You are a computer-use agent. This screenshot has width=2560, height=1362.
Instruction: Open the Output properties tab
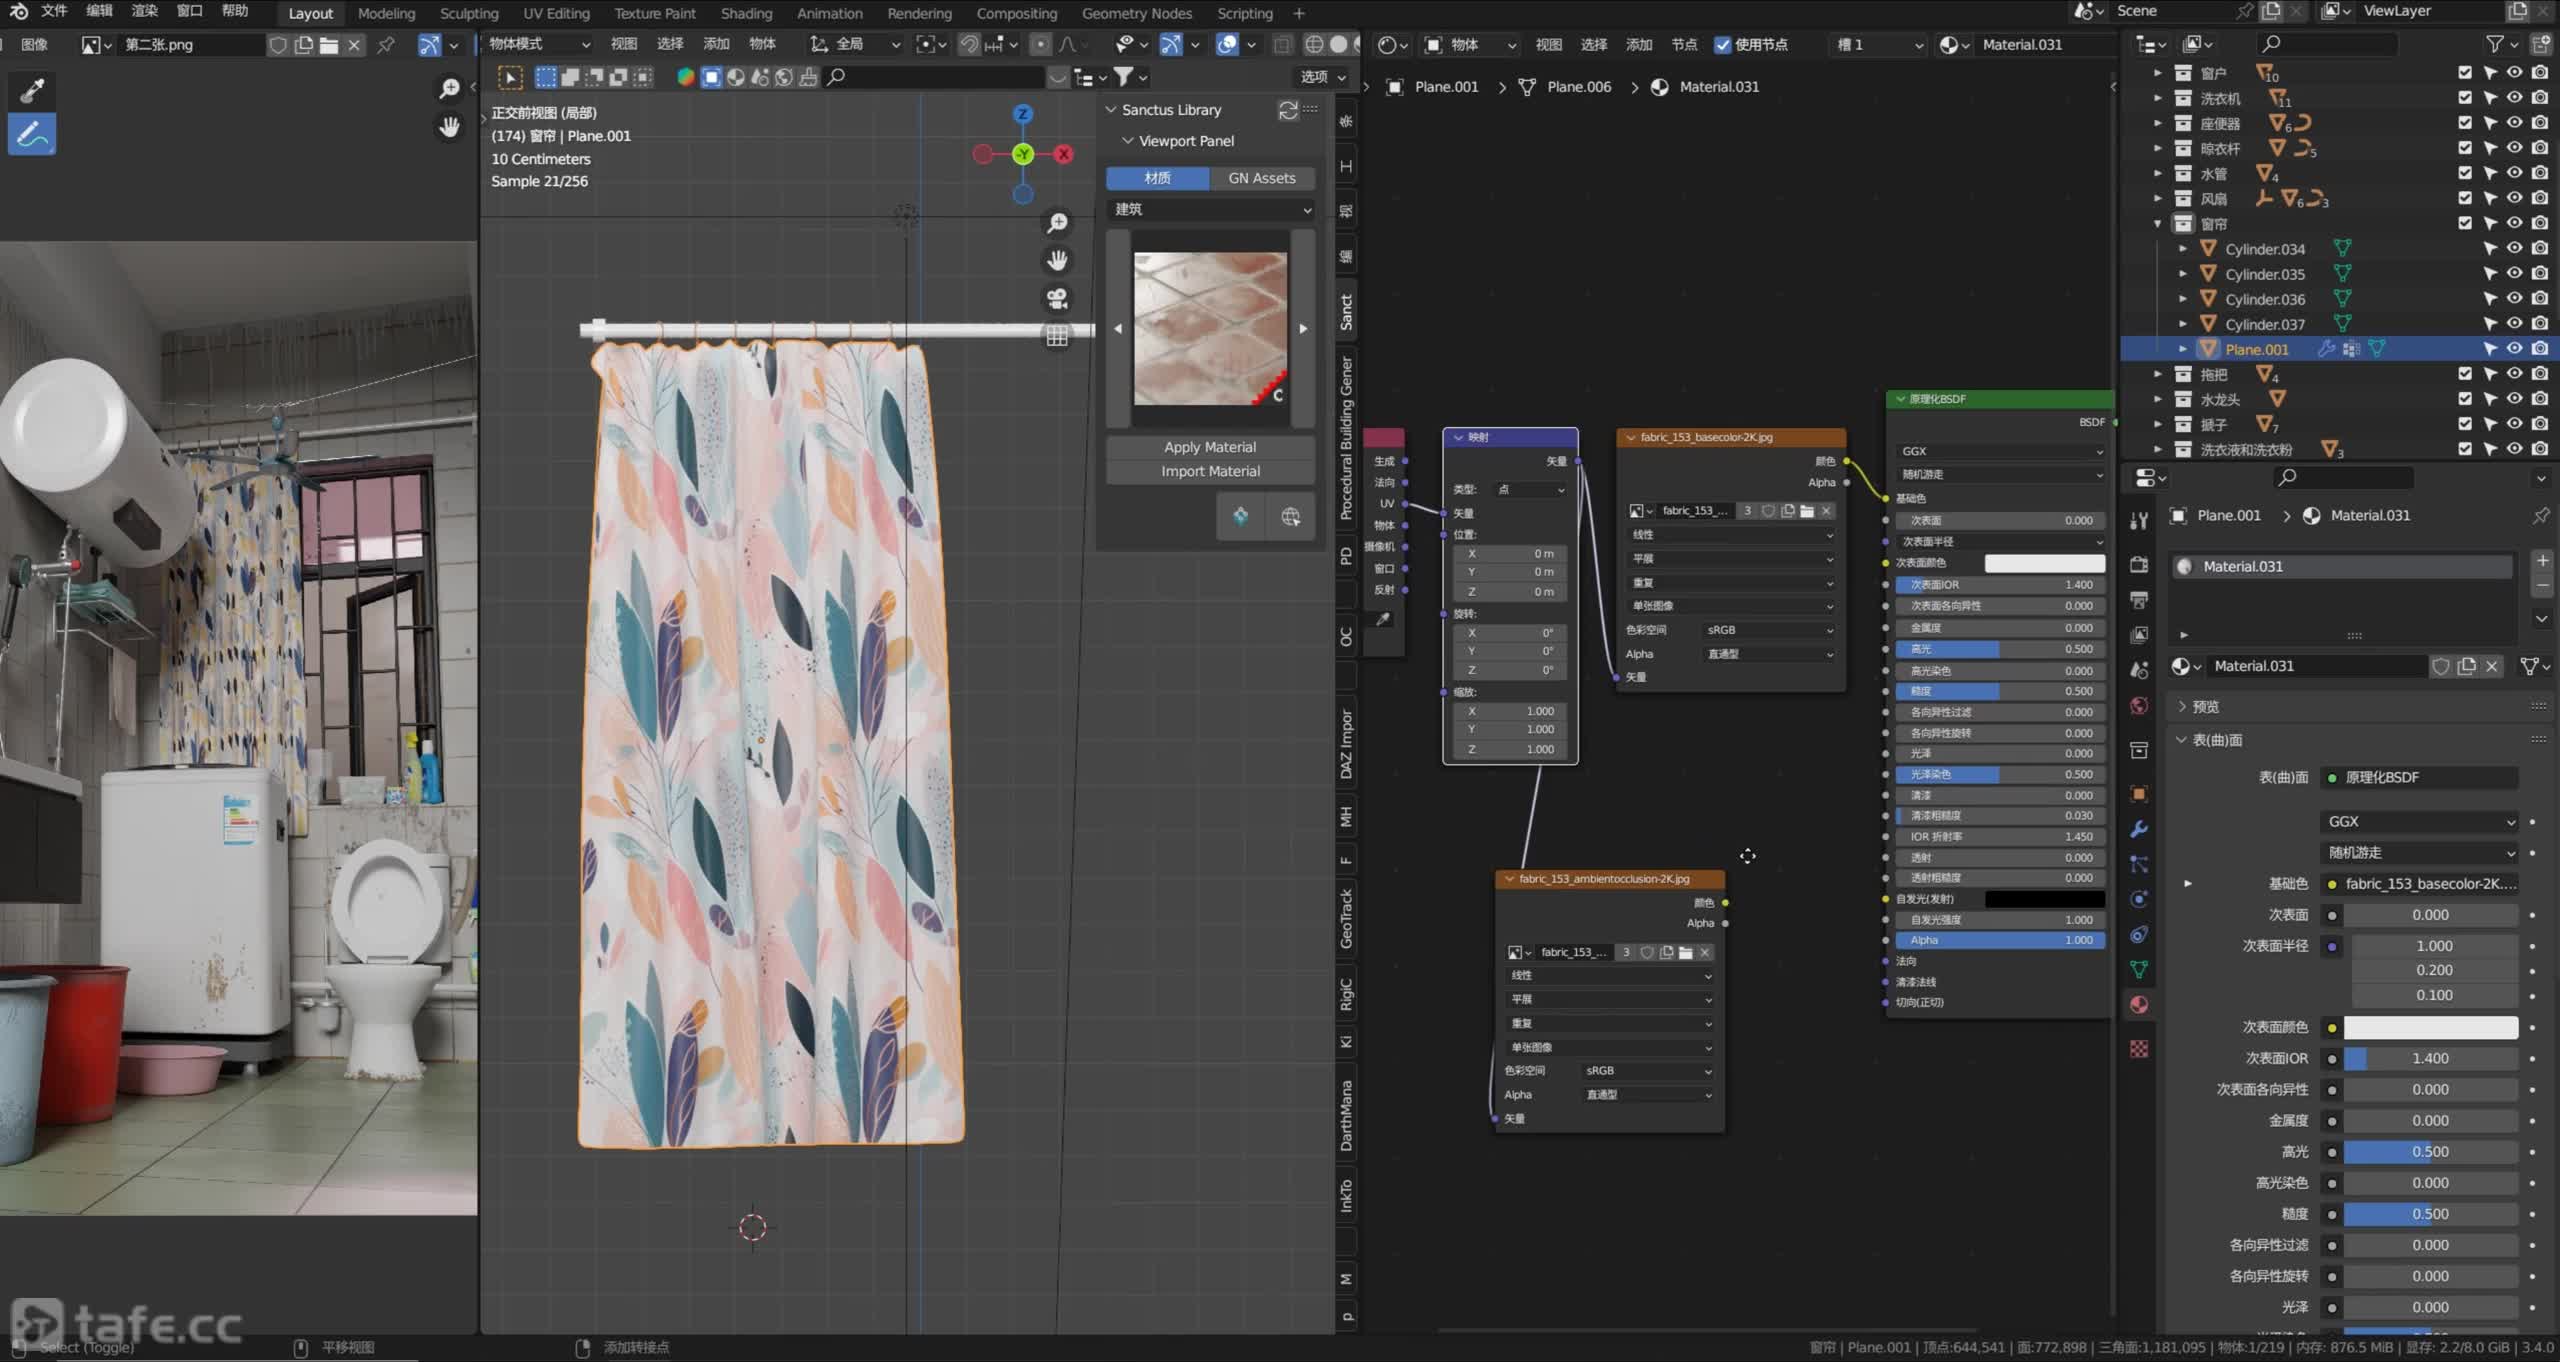click(x=2139, y=600)
